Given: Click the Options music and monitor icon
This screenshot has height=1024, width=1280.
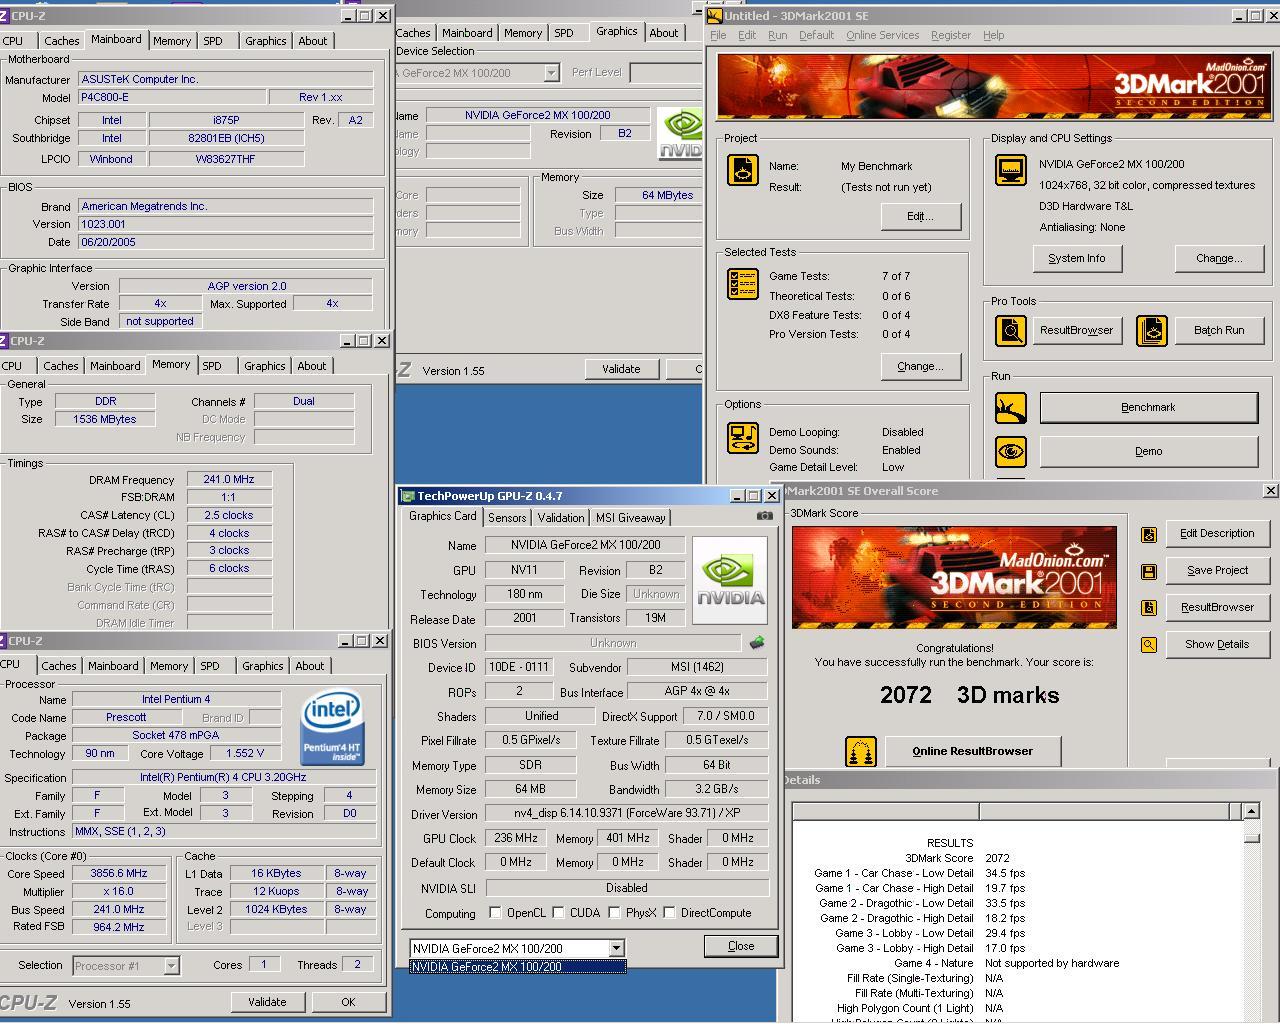Looking at the screenshot, I should [x=743, y=437].
